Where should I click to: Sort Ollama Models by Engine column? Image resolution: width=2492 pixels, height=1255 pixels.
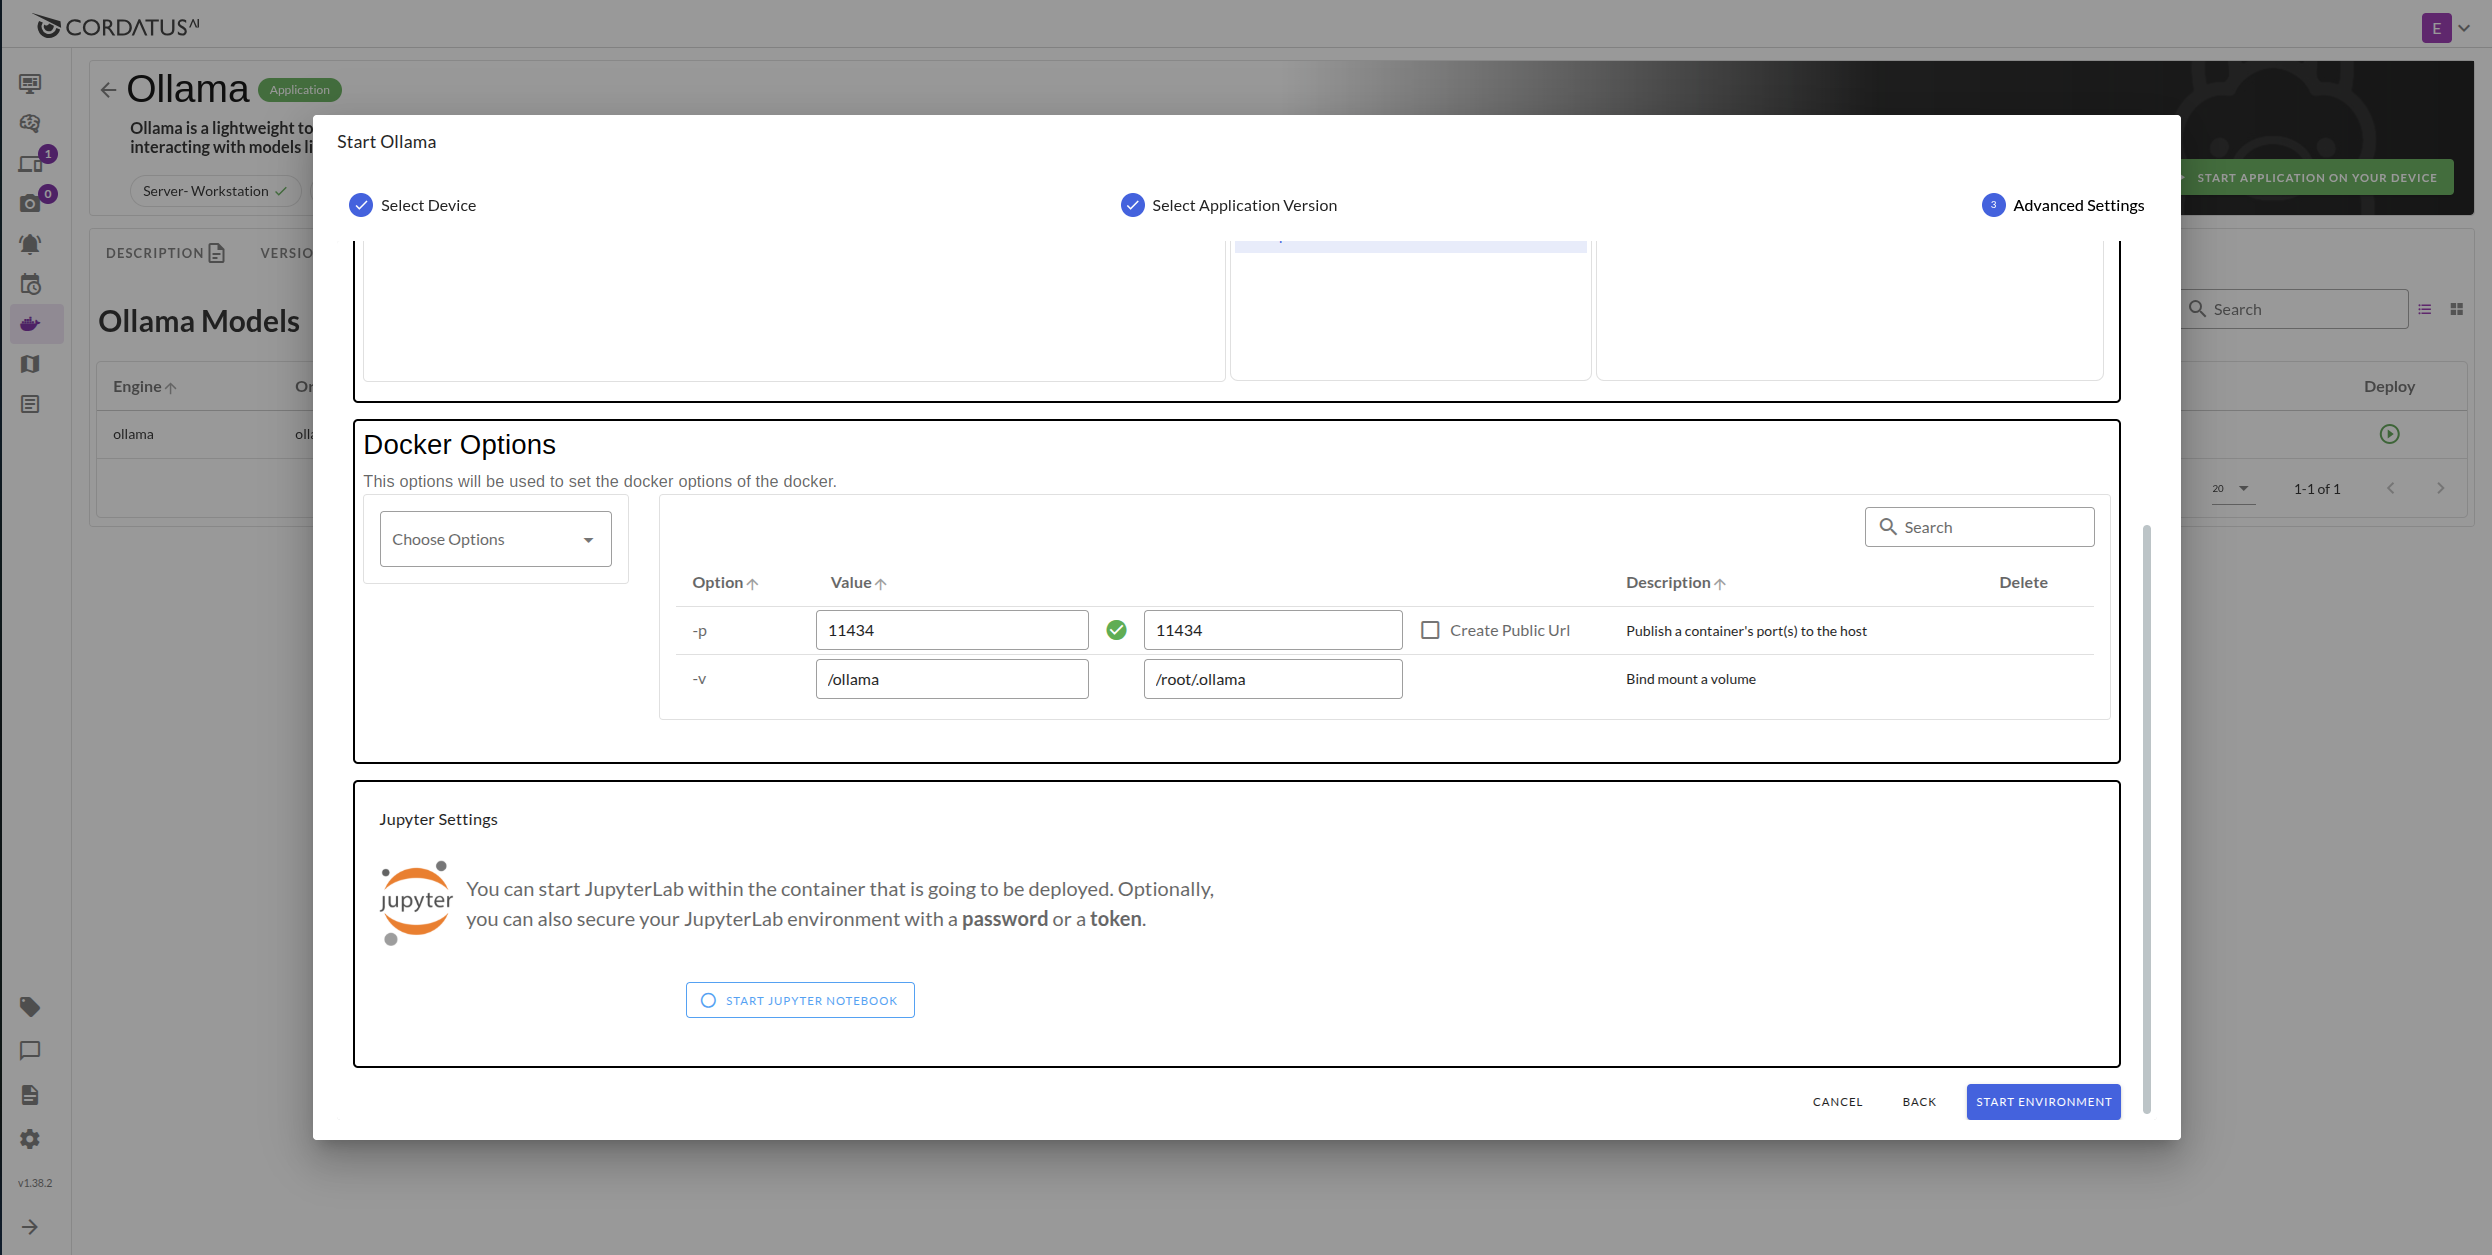[144, 387]
